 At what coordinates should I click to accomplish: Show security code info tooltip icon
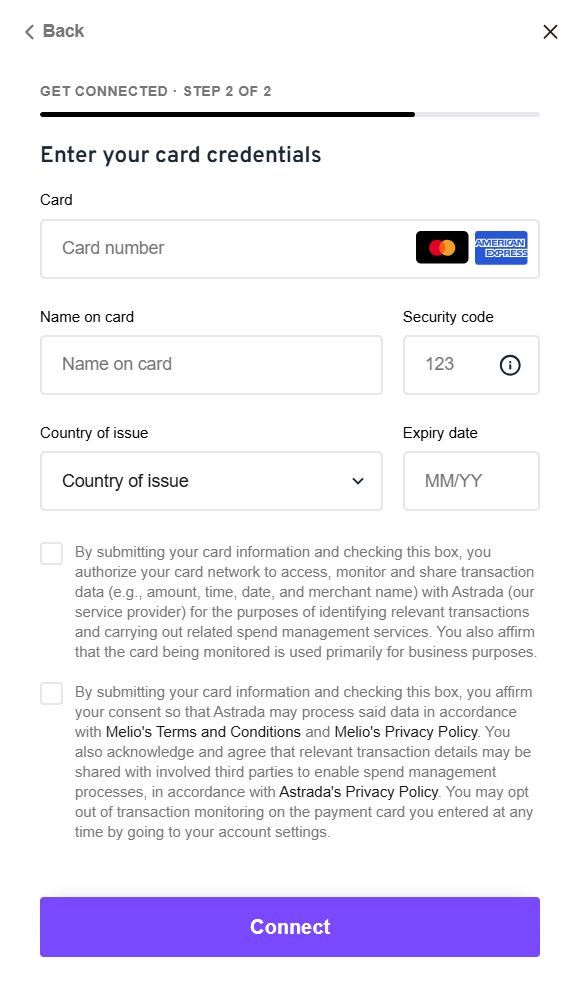(509, 365)
